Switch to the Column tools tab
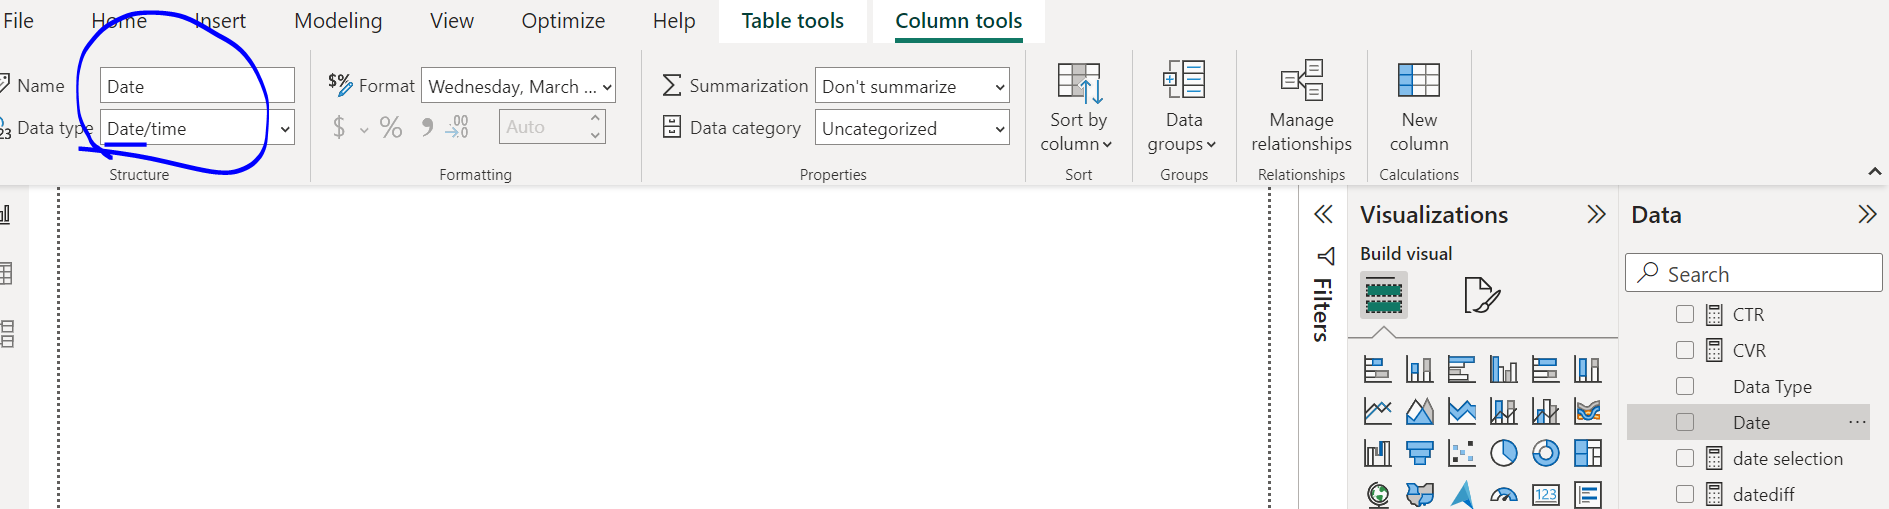 [958, 21]
